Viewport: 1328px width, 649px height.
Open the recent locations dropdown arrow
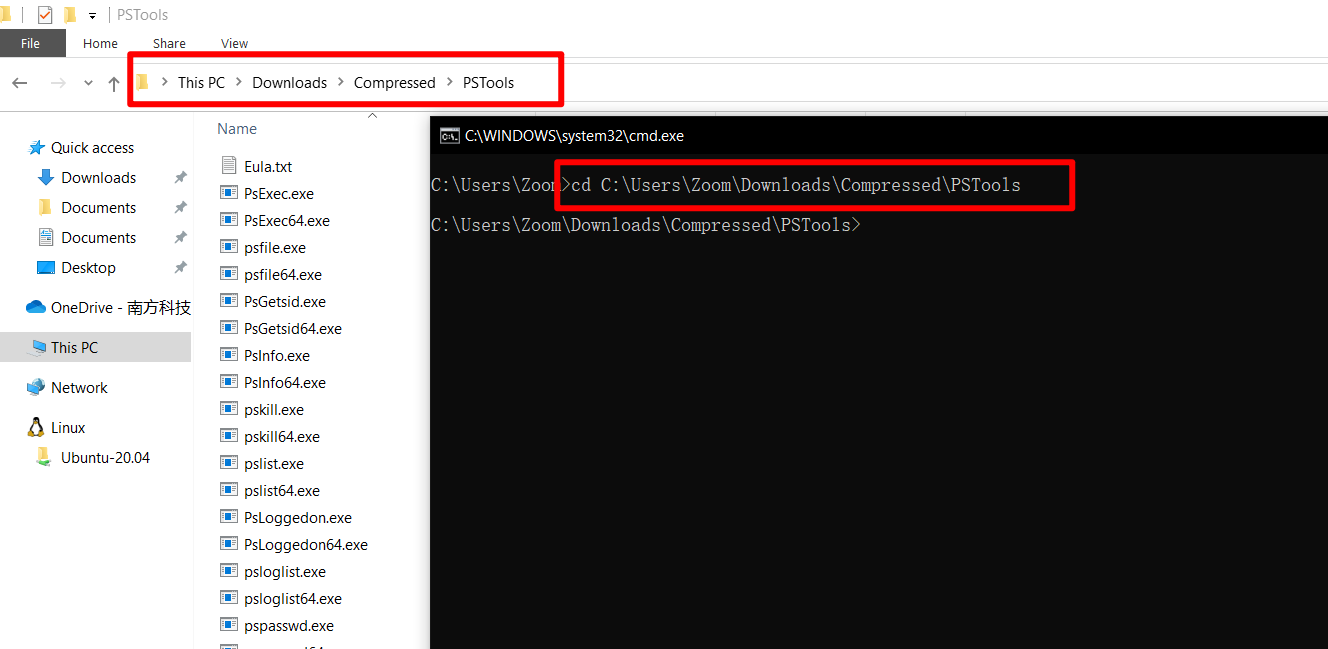[89, 83]
